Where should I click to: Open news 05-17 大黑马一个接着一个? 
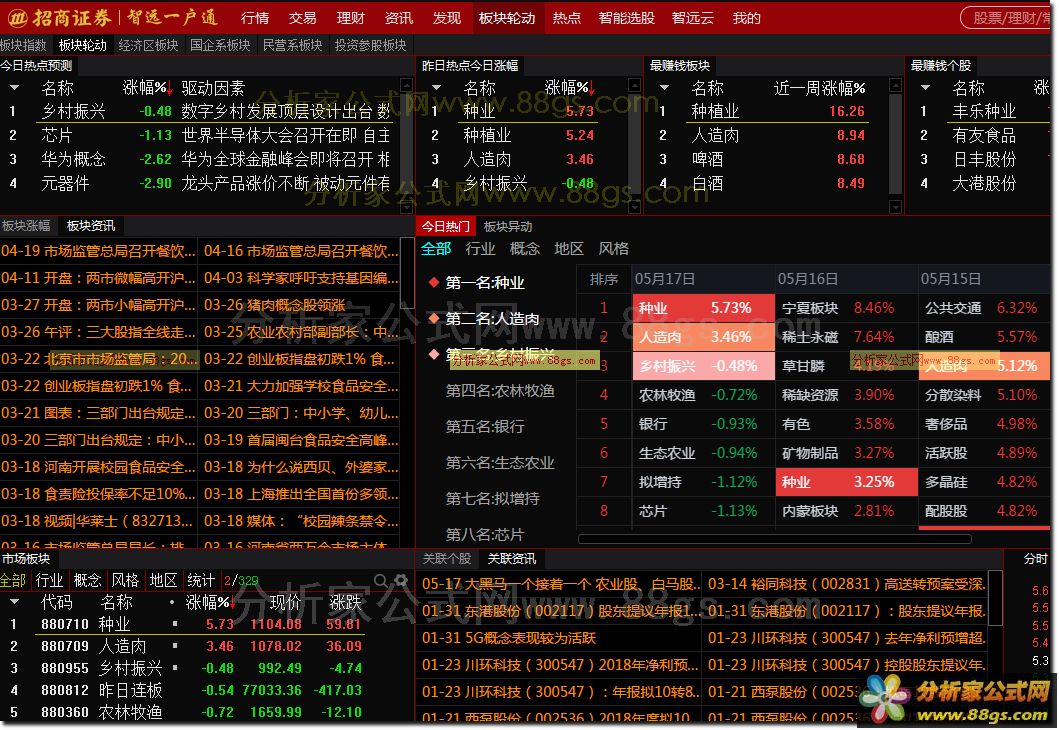(x=560, y=583)
